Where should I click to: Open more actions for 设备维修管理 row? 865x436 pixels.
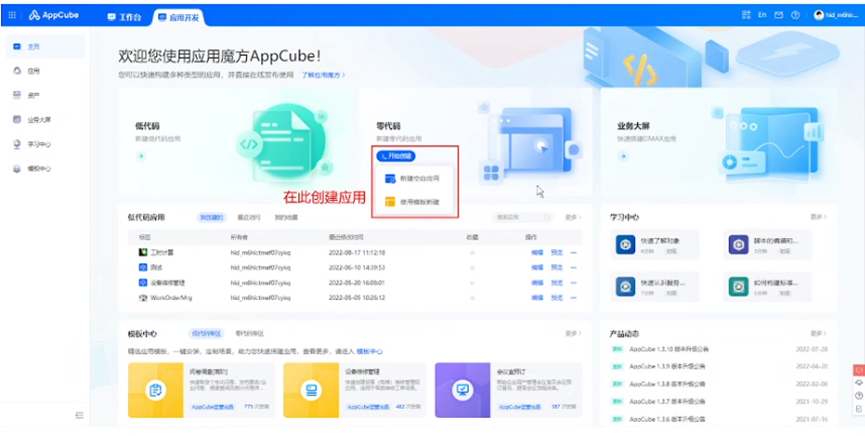[x=574, y=283]
